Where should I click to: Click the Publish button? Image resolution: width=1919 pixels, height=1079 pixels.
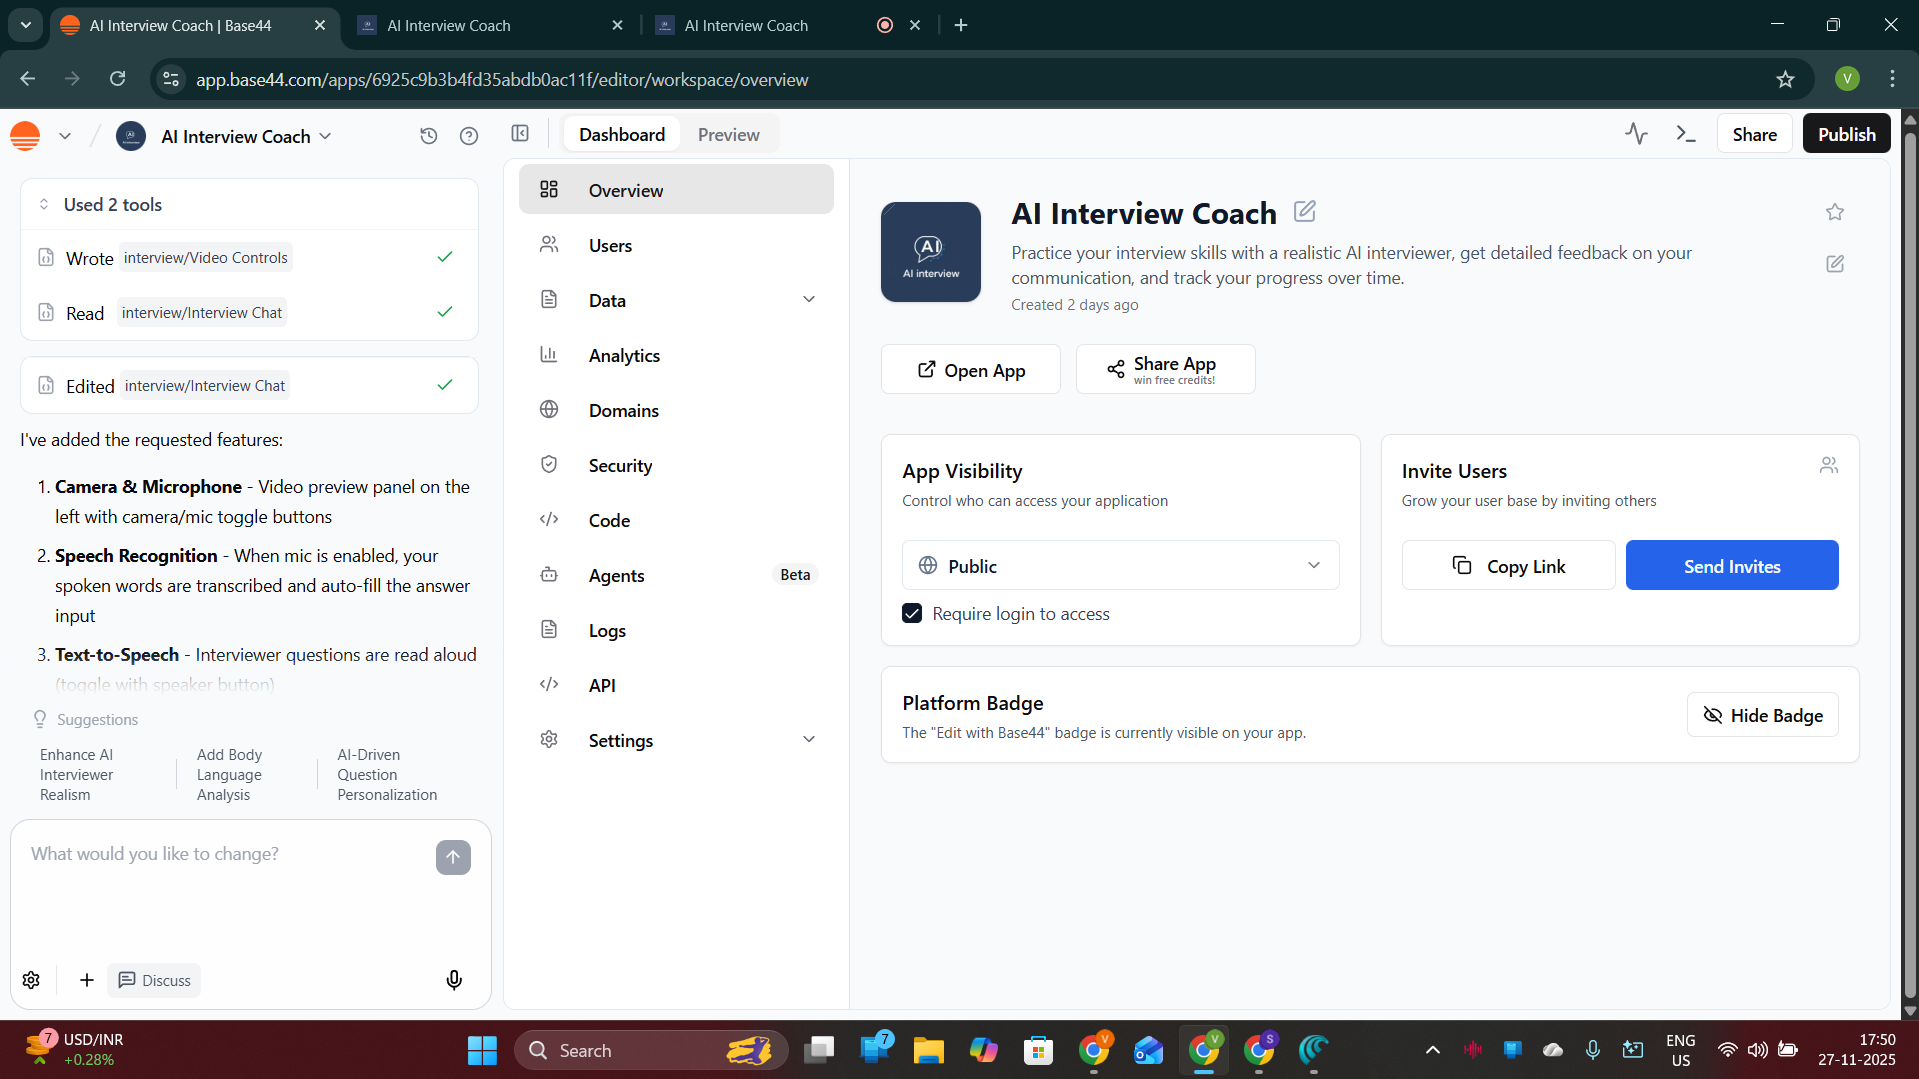click(x=1846, y=134)
